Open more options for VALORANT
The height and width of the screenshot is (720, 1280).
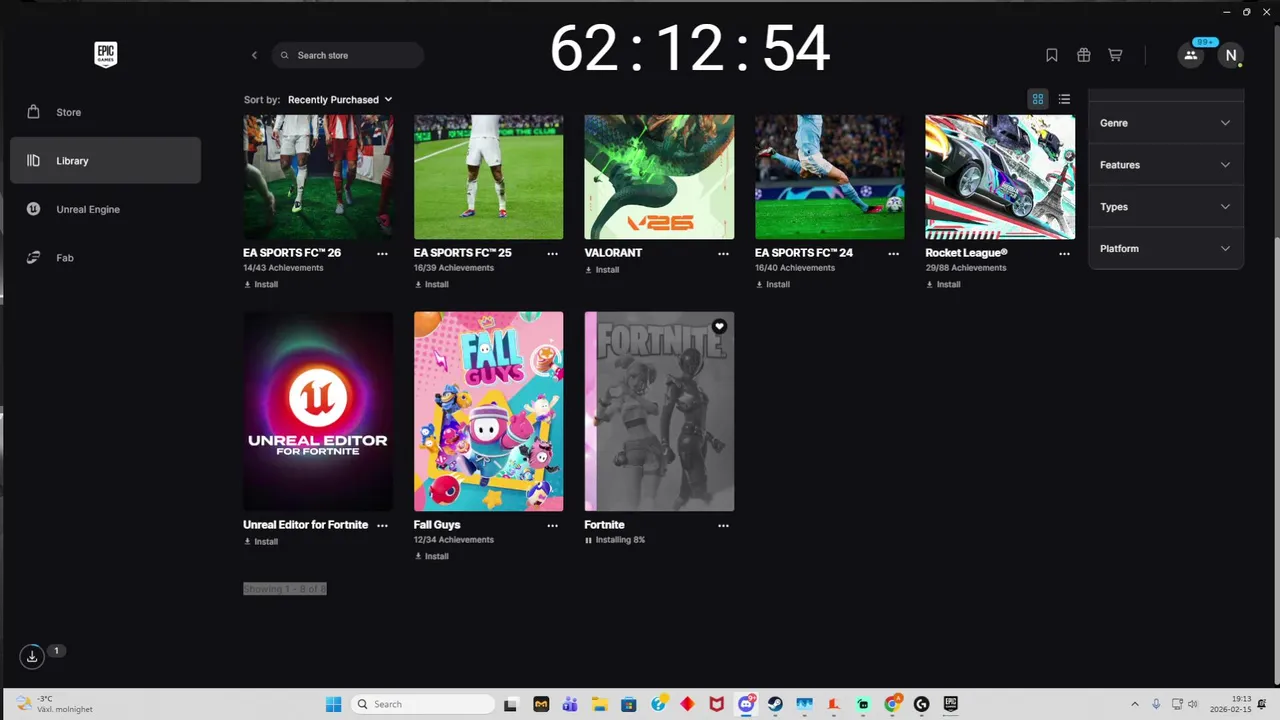(723, 254)
